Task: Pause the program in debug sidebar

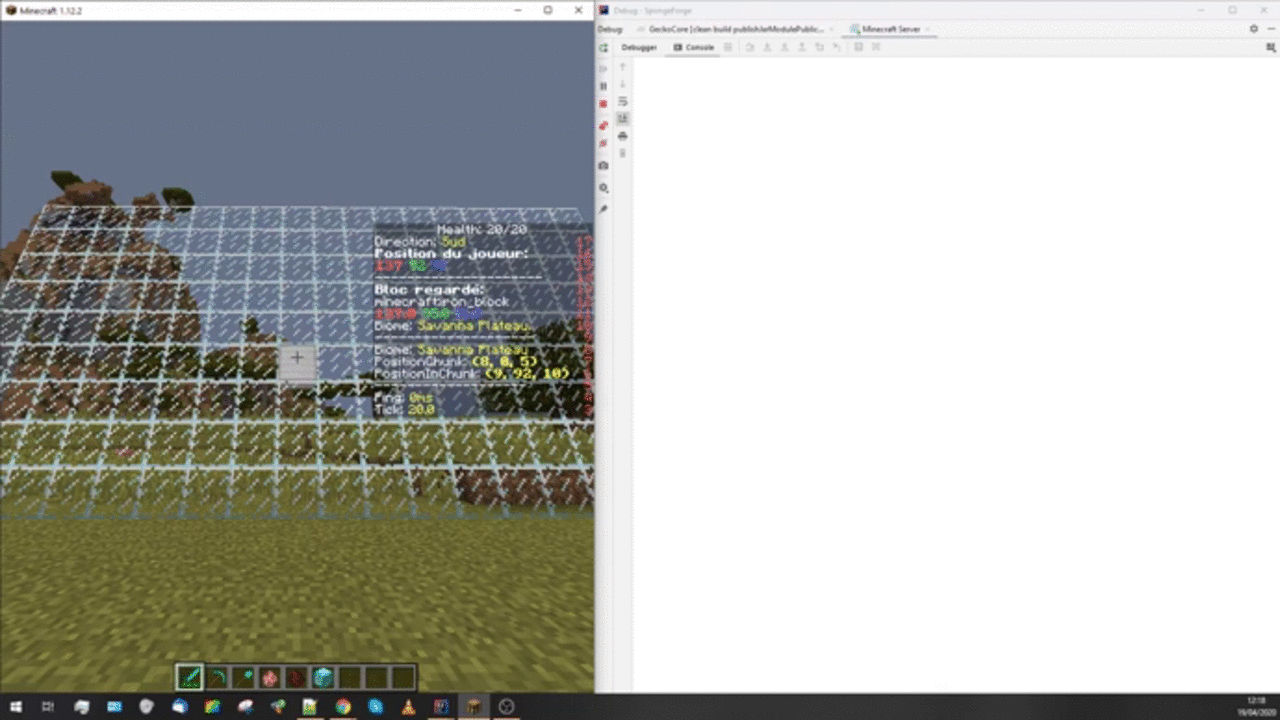Action: click(x=603, y=86)
